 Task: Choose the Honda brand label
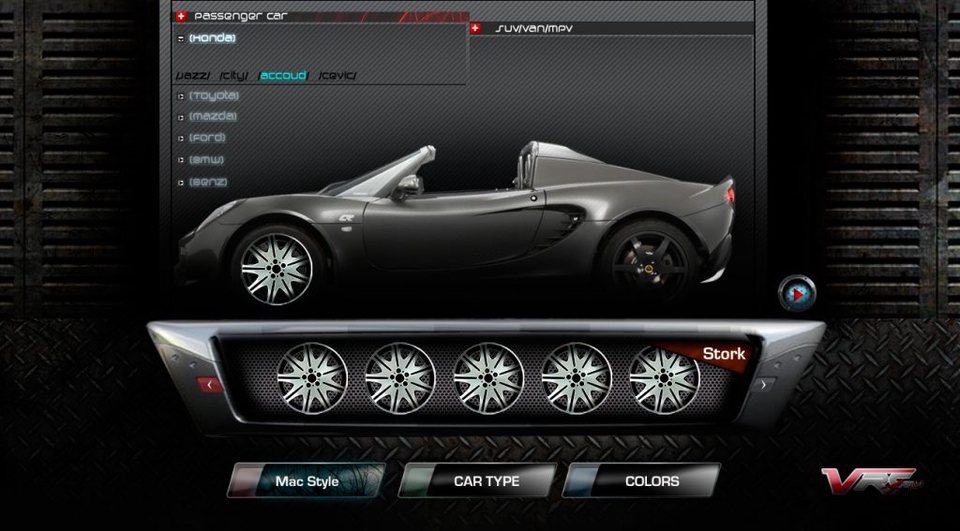(212, 38)
